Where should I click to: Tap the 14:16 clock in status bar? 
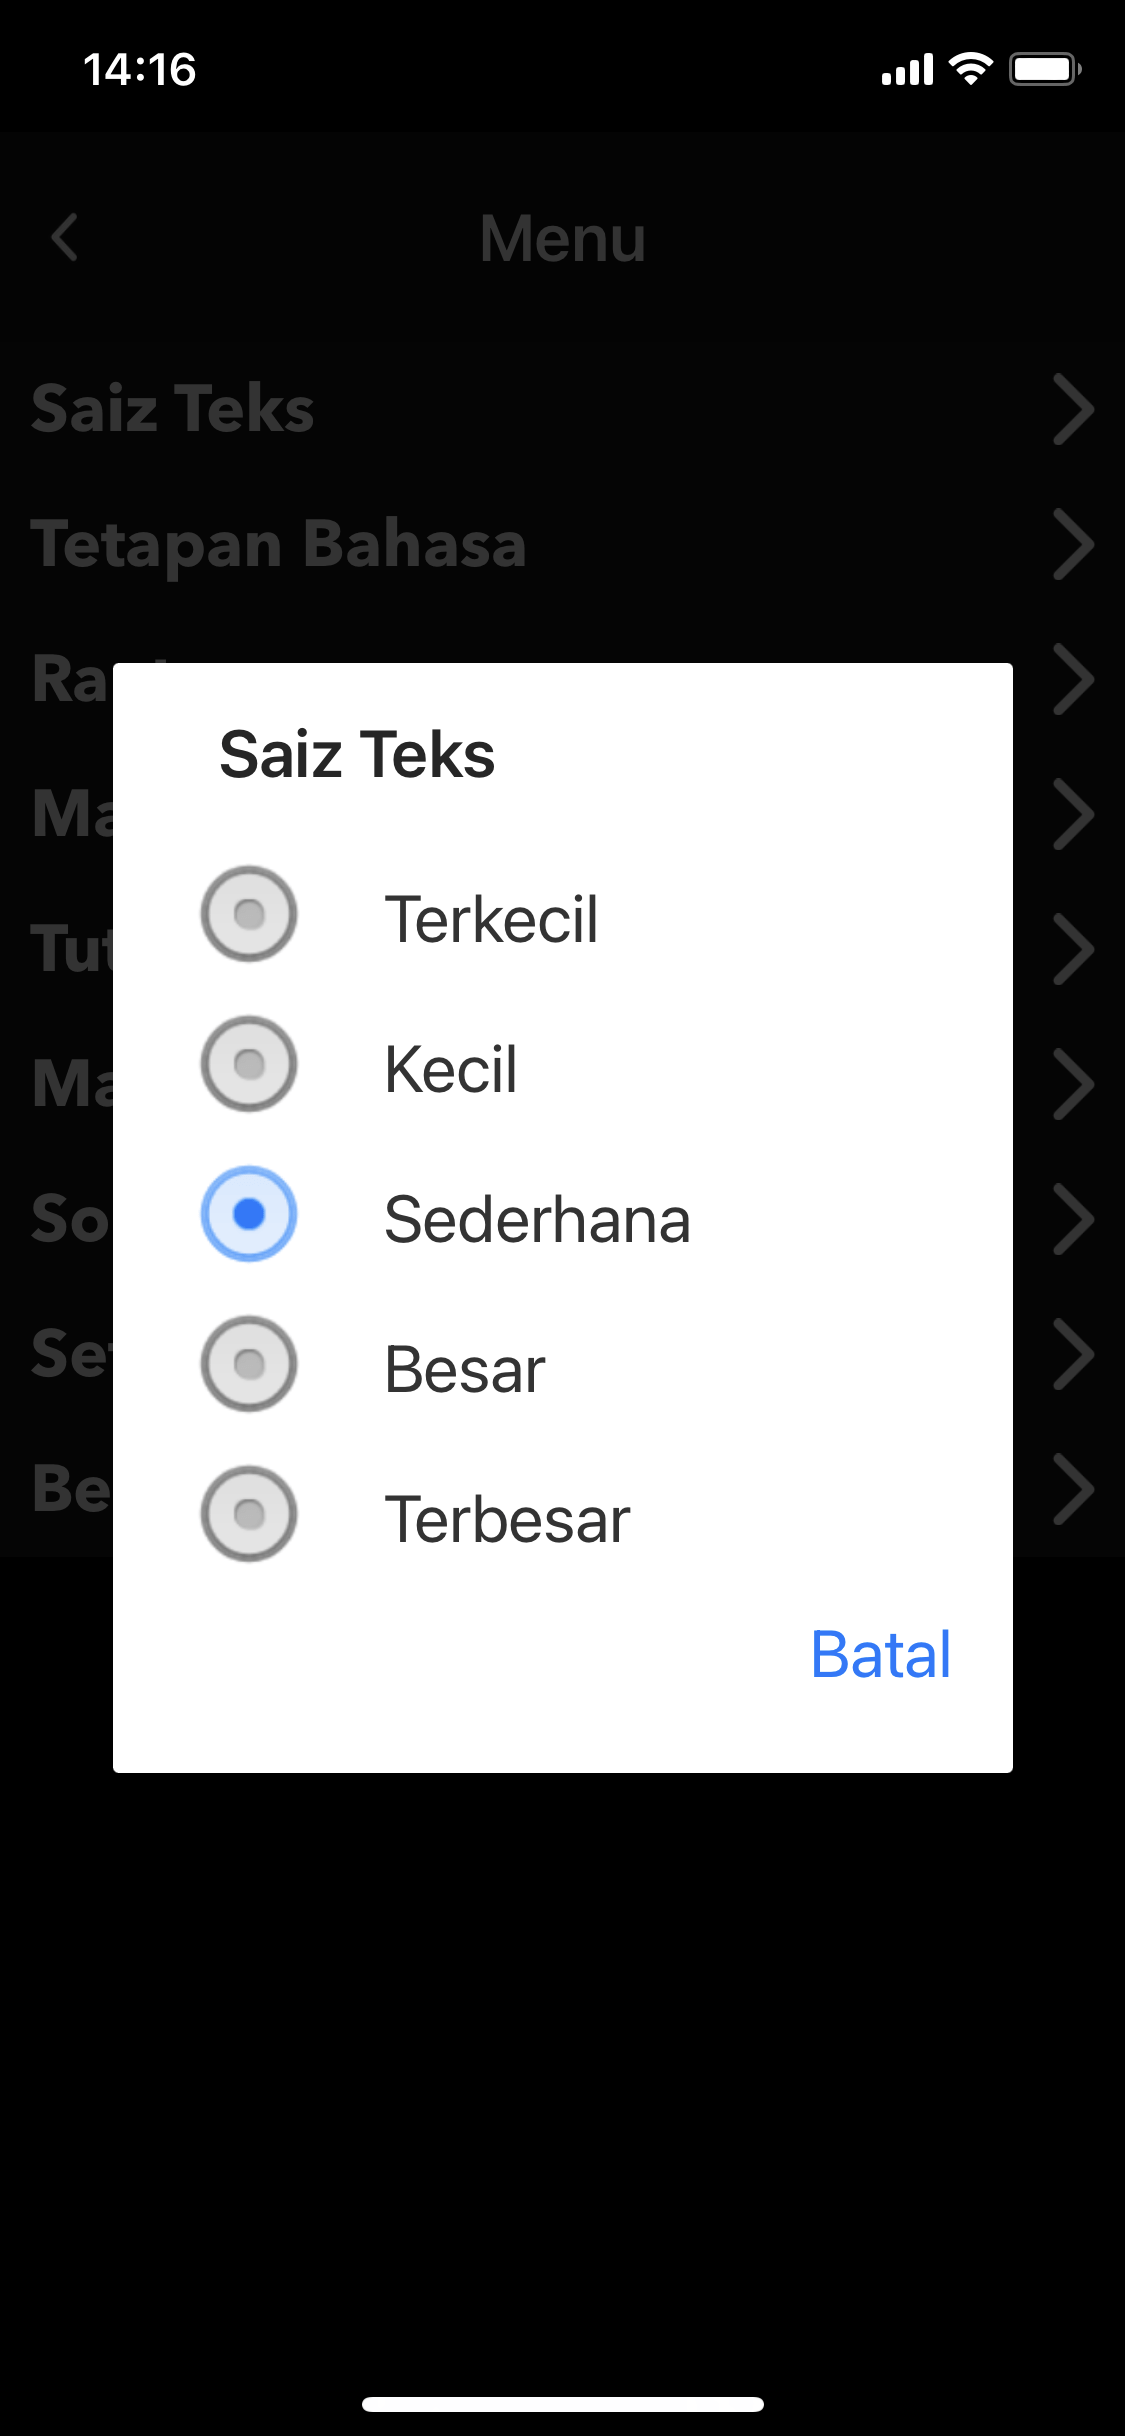point(140,70)
